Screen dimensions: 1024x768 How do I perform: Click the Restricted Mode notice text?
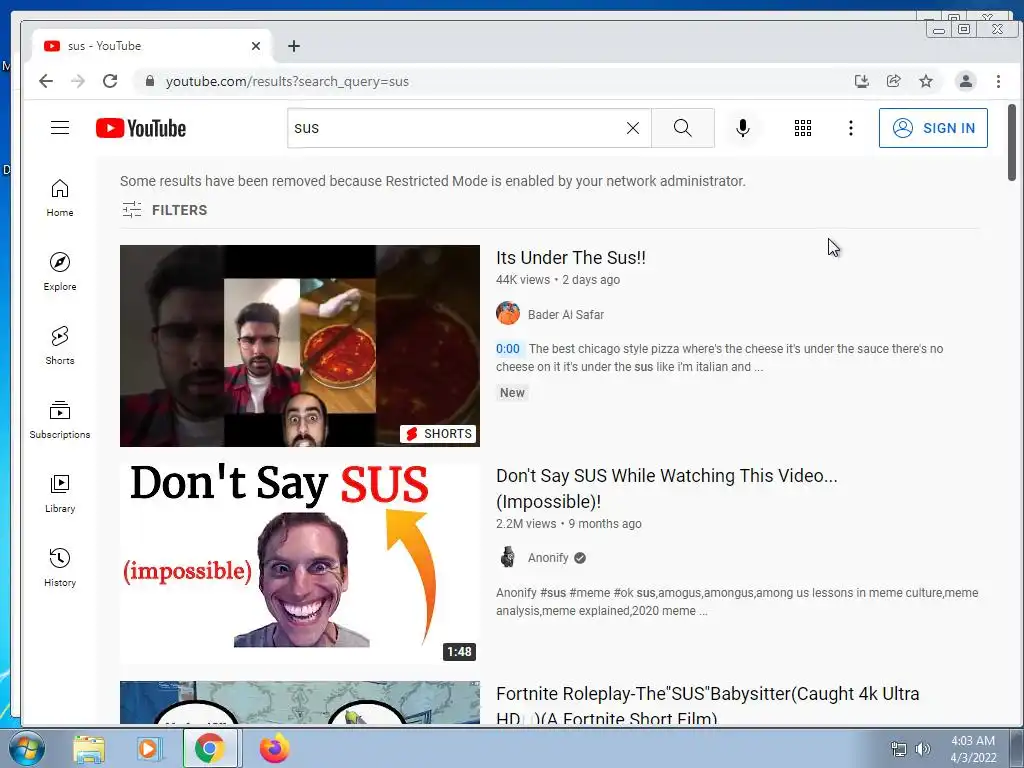click(x=432, y=181)
